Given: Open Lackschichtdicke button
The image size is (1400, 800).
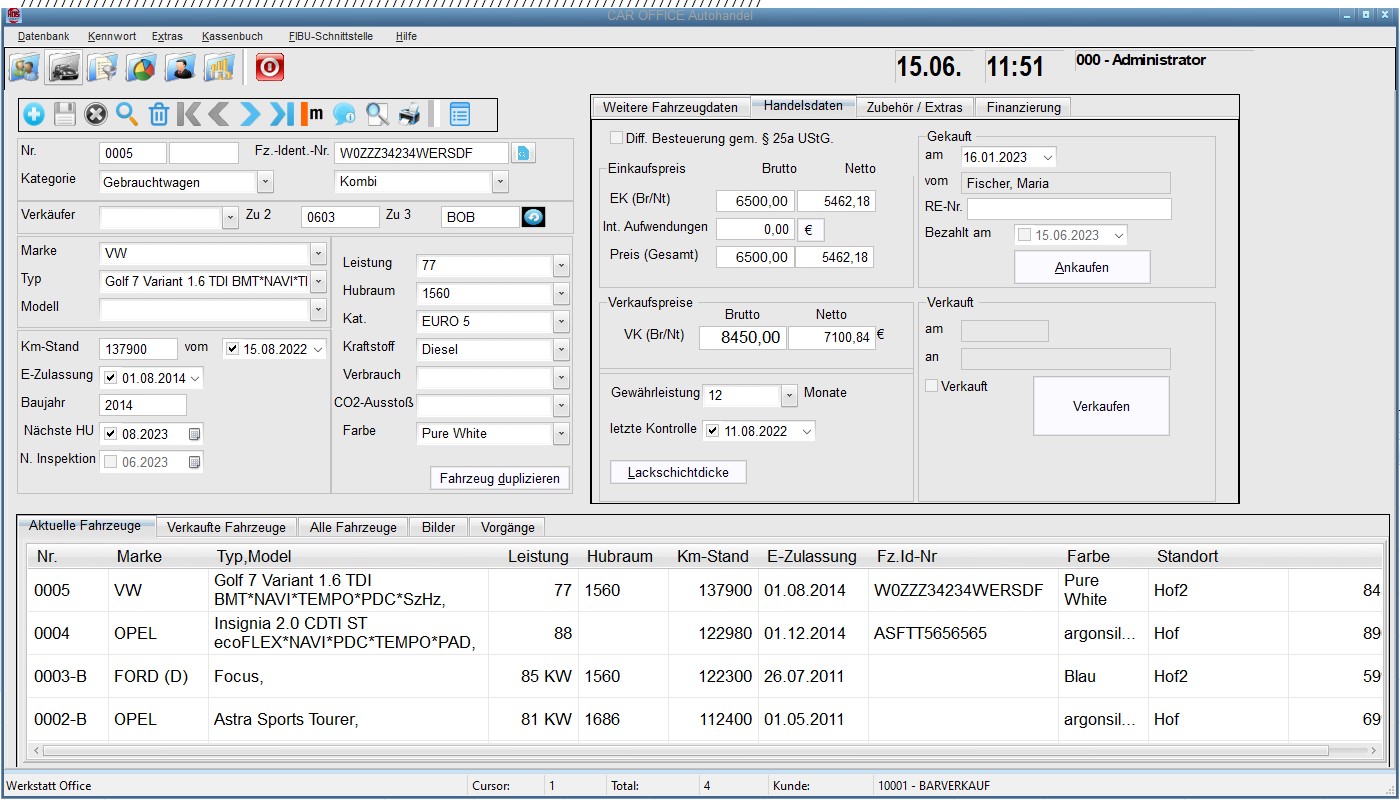Looking at the screenshot, I should 678,472.
